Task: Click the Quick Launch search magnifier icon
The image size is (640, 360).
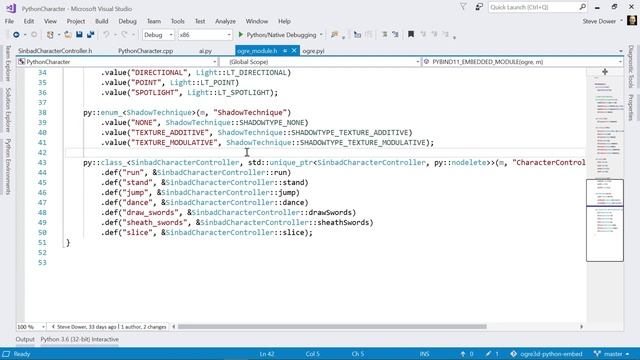Action: point(582,7)
